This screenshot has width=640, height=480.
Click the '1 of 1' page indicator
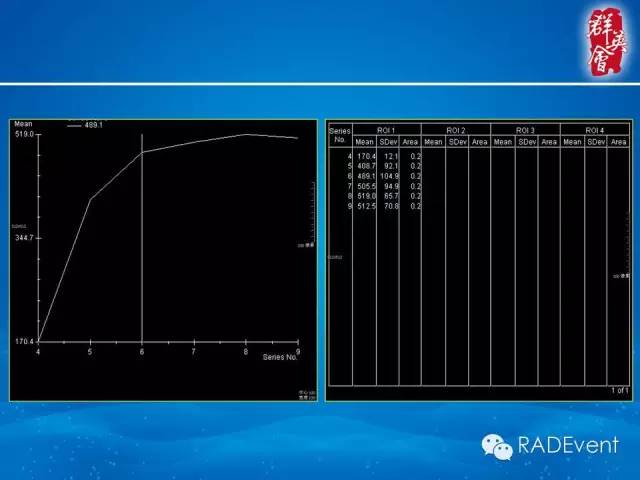coord(618,389)
